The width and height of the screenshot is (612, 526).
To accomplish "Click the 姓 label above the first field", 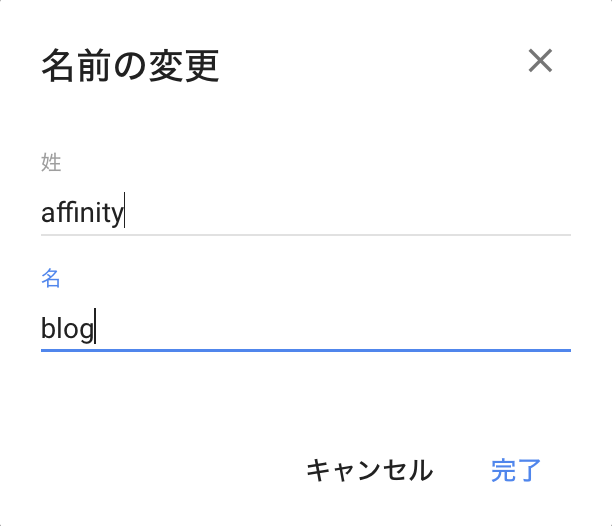I will click(x=51, y=160).
